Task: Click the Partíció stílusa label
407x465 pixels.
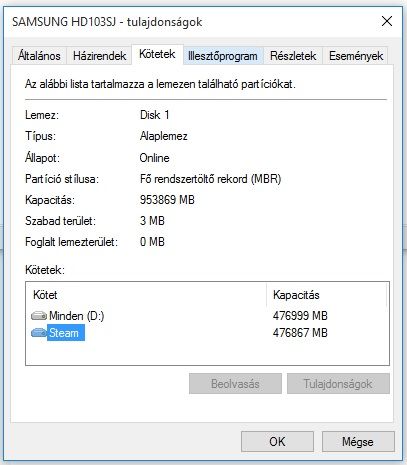Action: coord(62,179)
